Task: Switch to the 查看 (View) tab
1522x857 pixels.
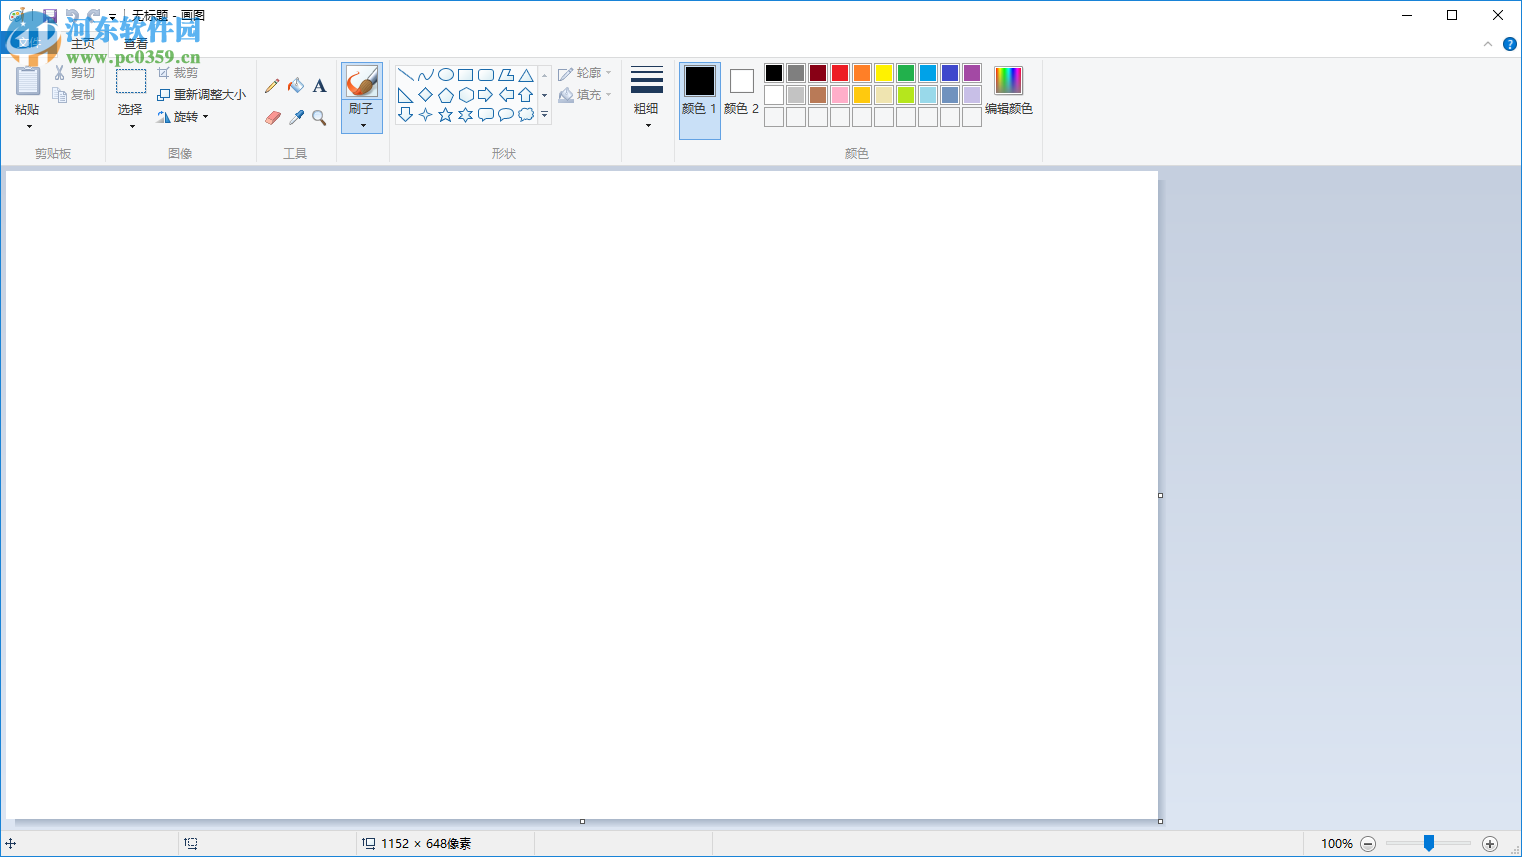Action: point(136,44)
